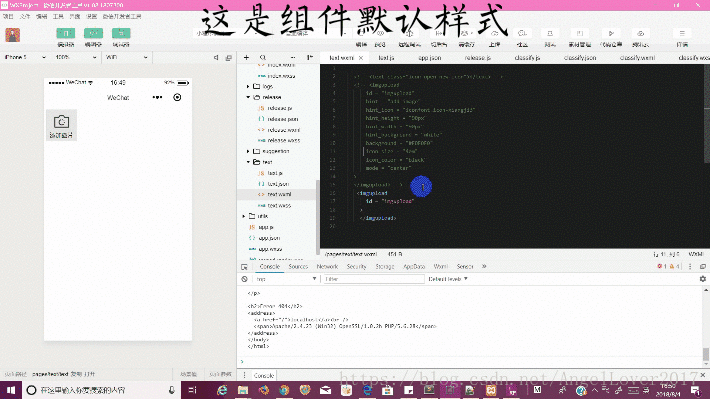Switch to the classify.json tab

tap(580, 58)
